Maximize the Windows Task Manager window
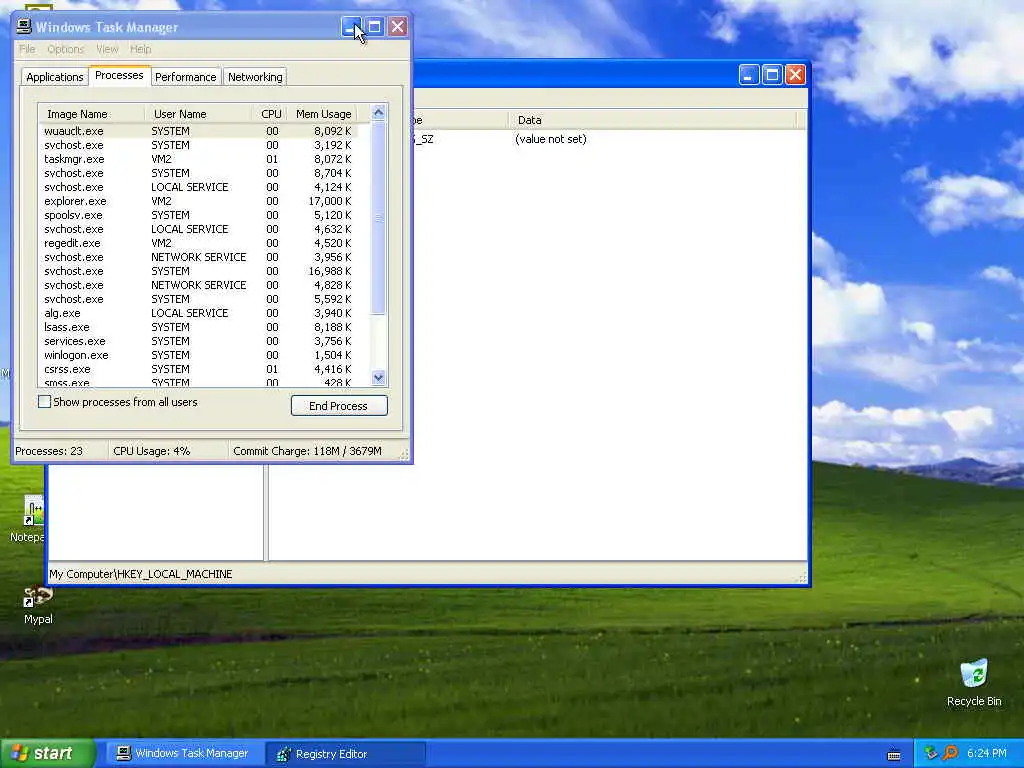The image size is (1024, 768). point(374,27)
